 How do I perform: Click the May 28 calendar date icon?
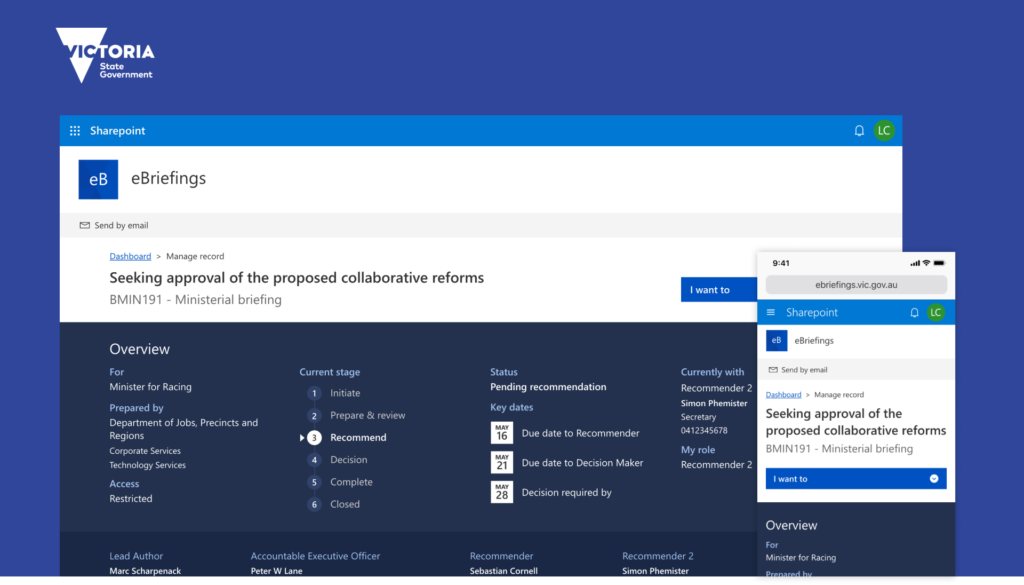(x=502, y=492)
